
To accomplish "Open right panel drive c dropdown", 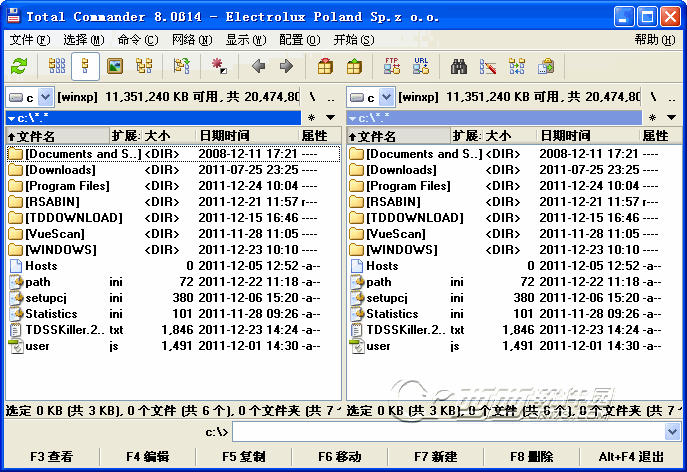I will click(x=386, y=97).
